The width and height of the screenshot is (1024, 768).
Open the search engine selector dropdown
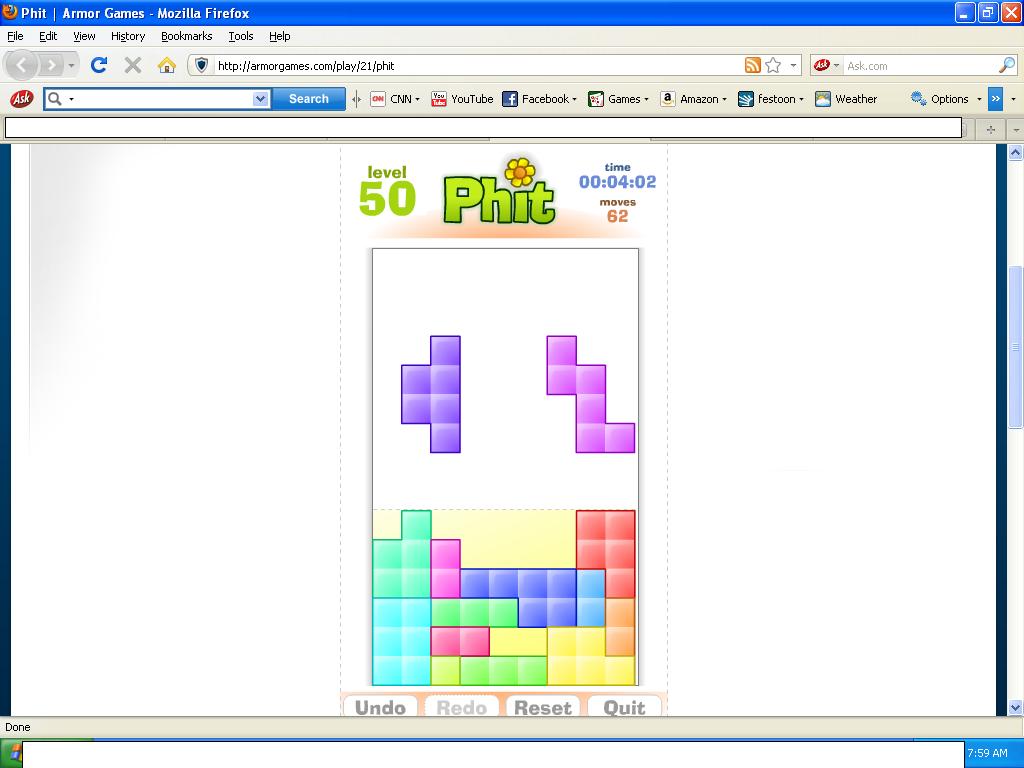836,65
